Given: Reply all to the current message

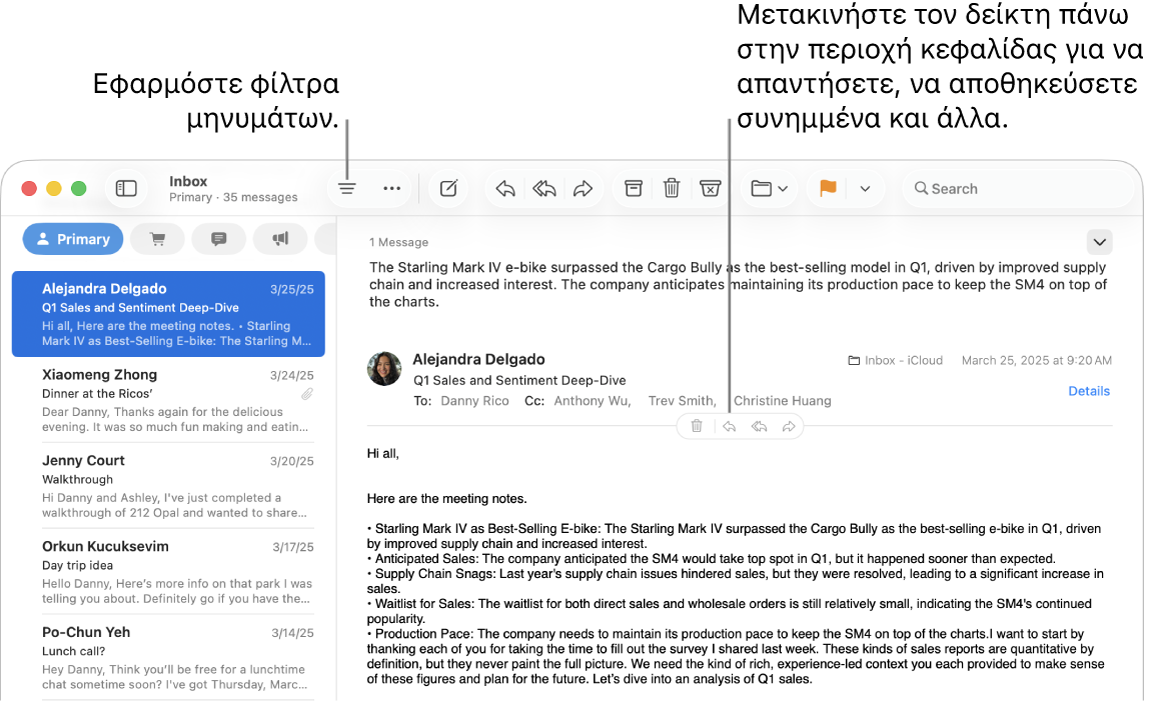Looking at the screenshot, I should (544, 188).
